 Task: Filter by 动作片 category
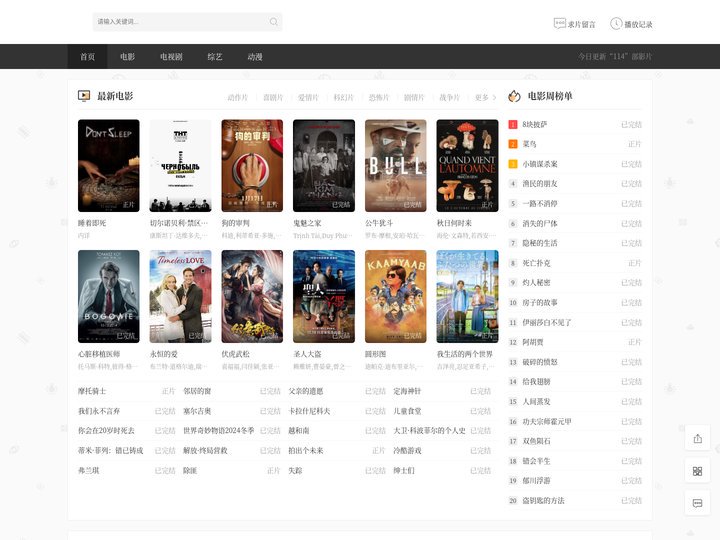237,97
